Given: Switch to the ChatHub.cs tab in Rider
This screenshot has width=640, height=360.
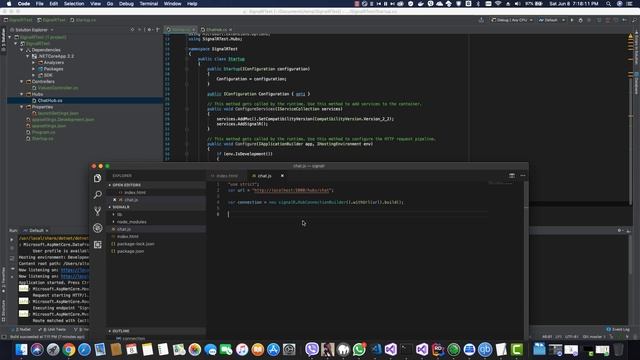Looking at the screenshot, I should coord(216,30).
